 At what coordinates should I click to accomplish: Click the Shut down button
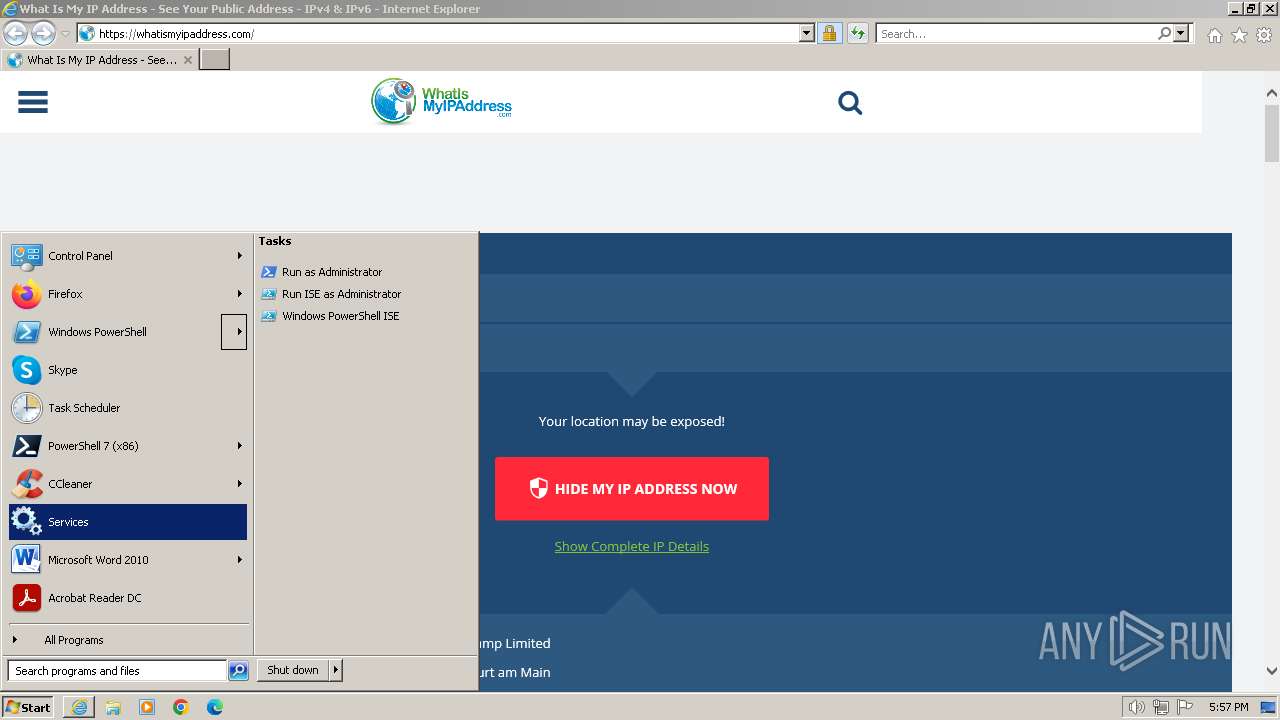point(293,670)
